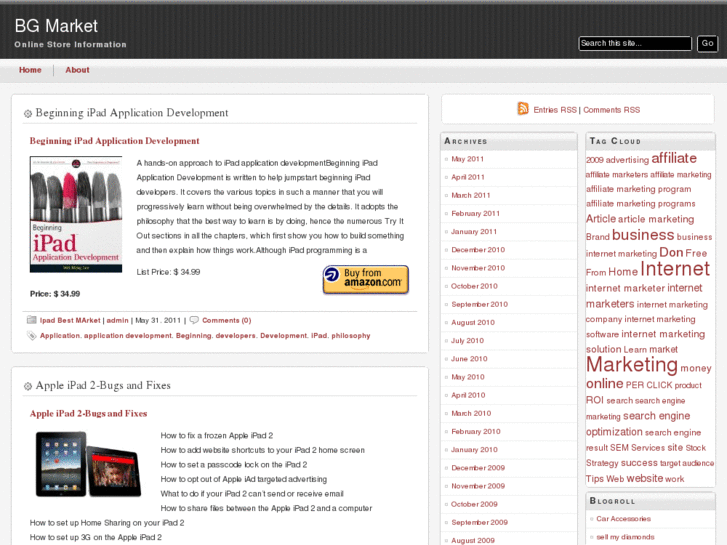
Task: Click the two iPads product image
Action: (x=88, y=464)
